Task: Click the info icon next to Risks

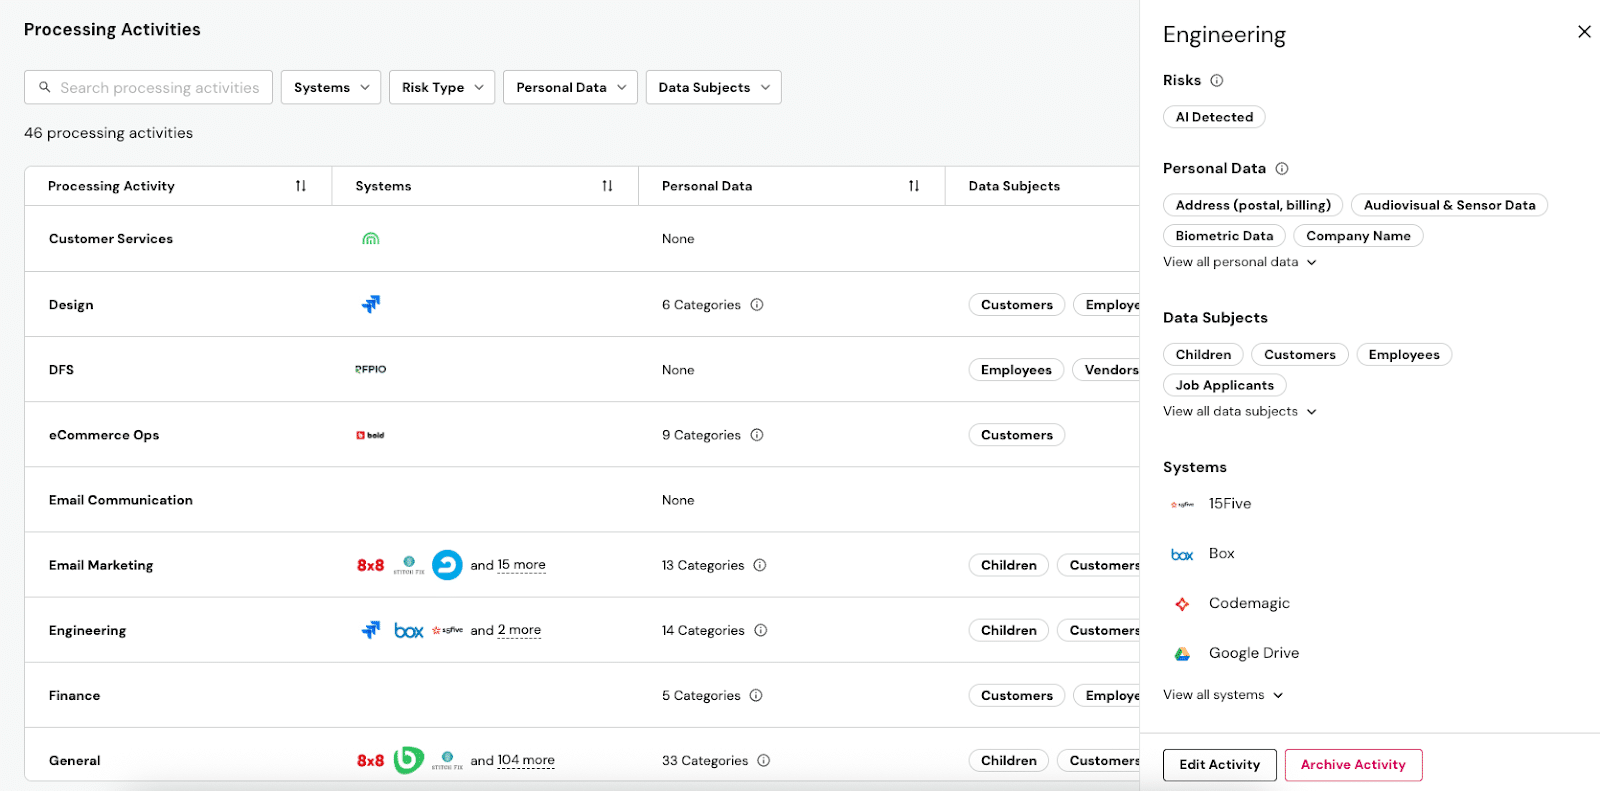Action: pos(1217,81)
